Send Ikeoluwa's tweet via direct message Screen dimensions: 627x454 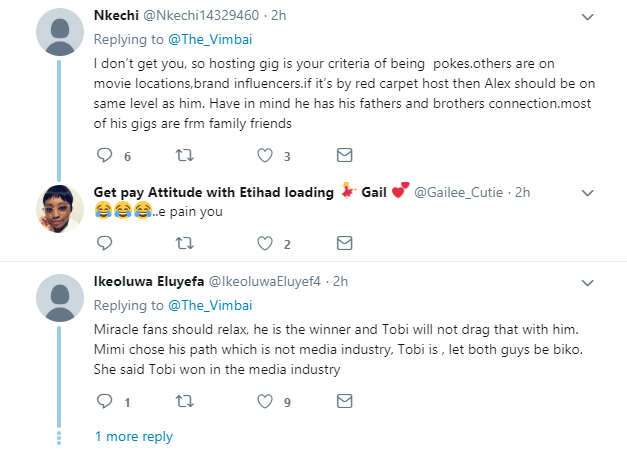344,402
